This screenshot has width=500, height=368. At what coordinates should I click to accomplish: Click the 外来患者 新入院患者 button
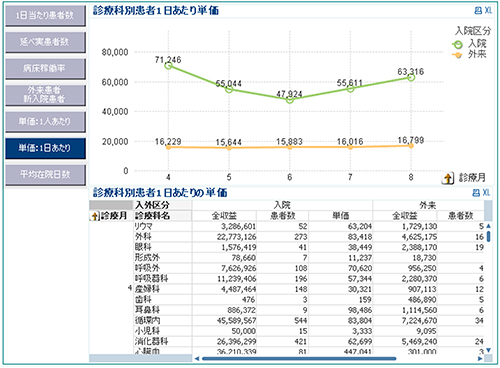[x=45, y=95]
